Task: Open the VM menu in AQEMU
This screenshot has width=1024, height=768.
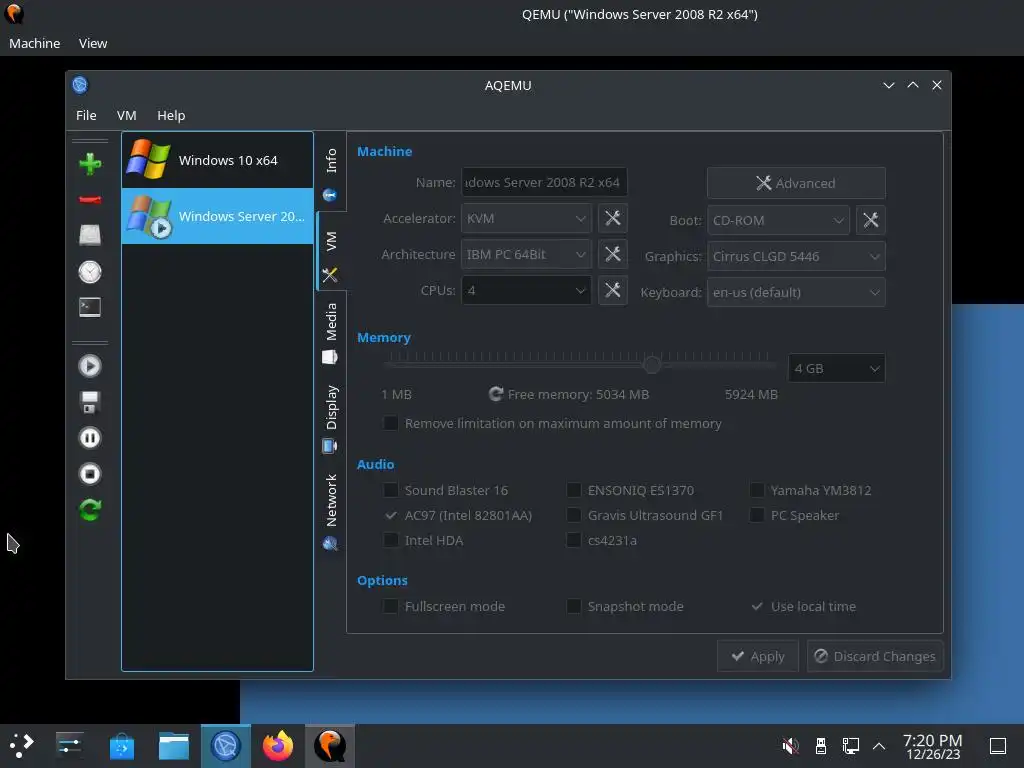Action: click(127, 115)
